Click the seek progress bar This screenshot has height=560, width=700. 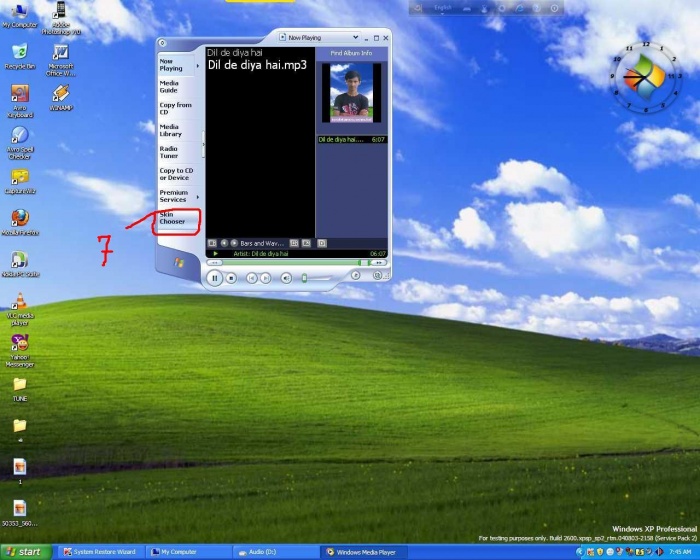coord(296,263)
